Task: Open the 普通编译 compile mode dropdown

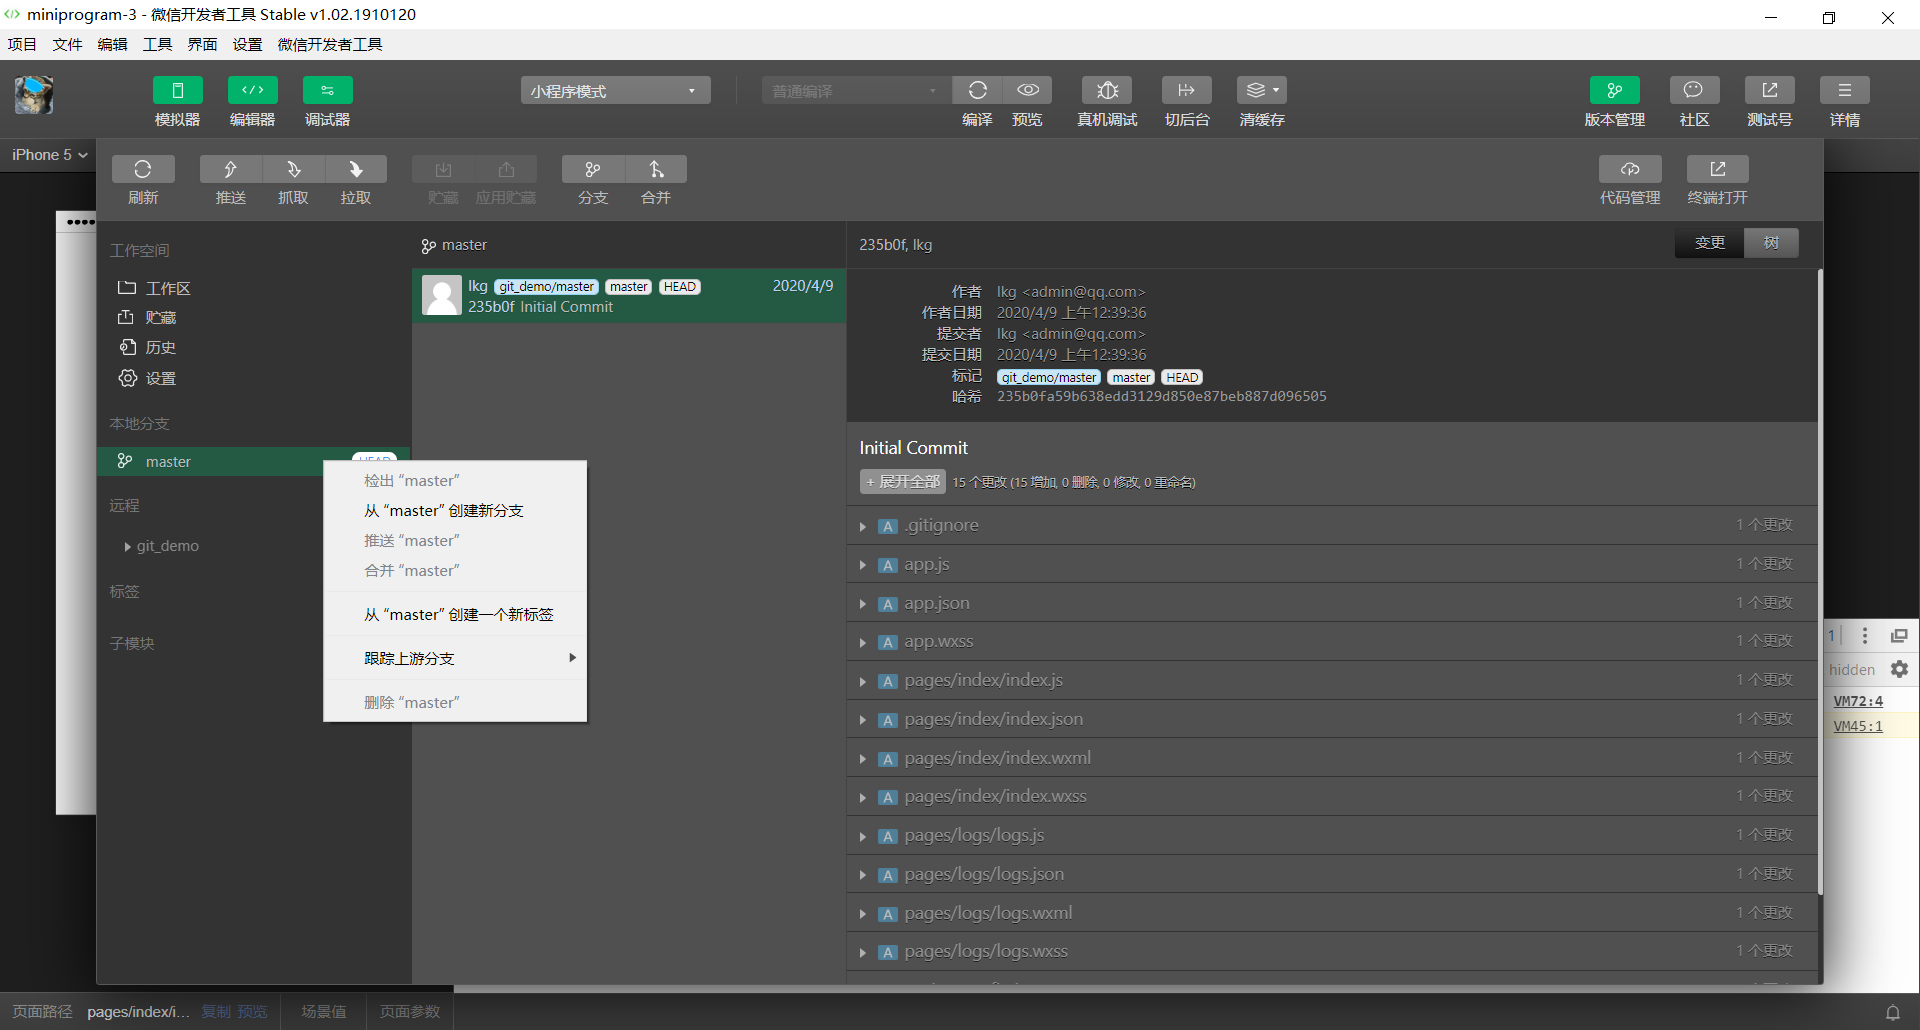Action: tap(855, 91)
